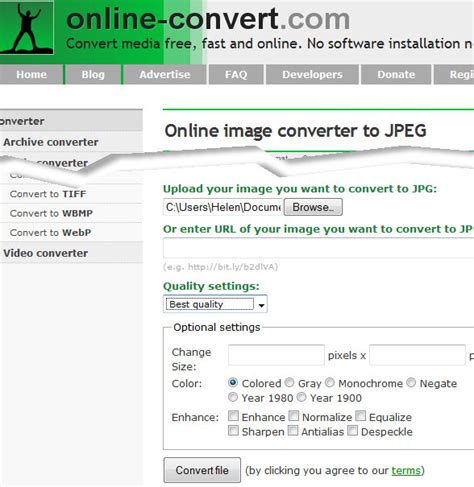Check the Despeckle option
Screen dimensions: 474x487
click(x=353, y=431)
